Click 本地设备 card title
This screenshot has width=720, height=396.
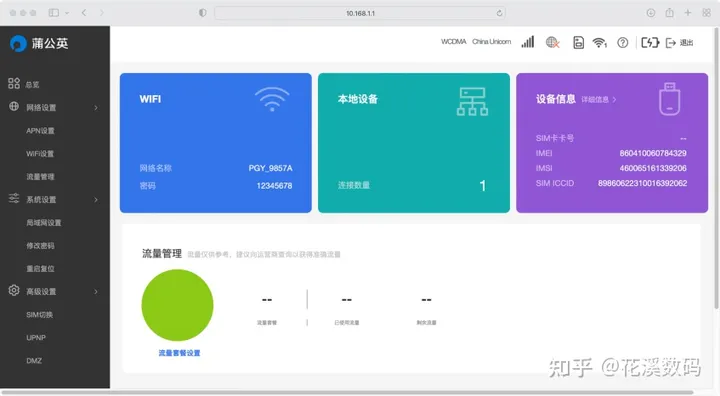click(x=358, y=99)
